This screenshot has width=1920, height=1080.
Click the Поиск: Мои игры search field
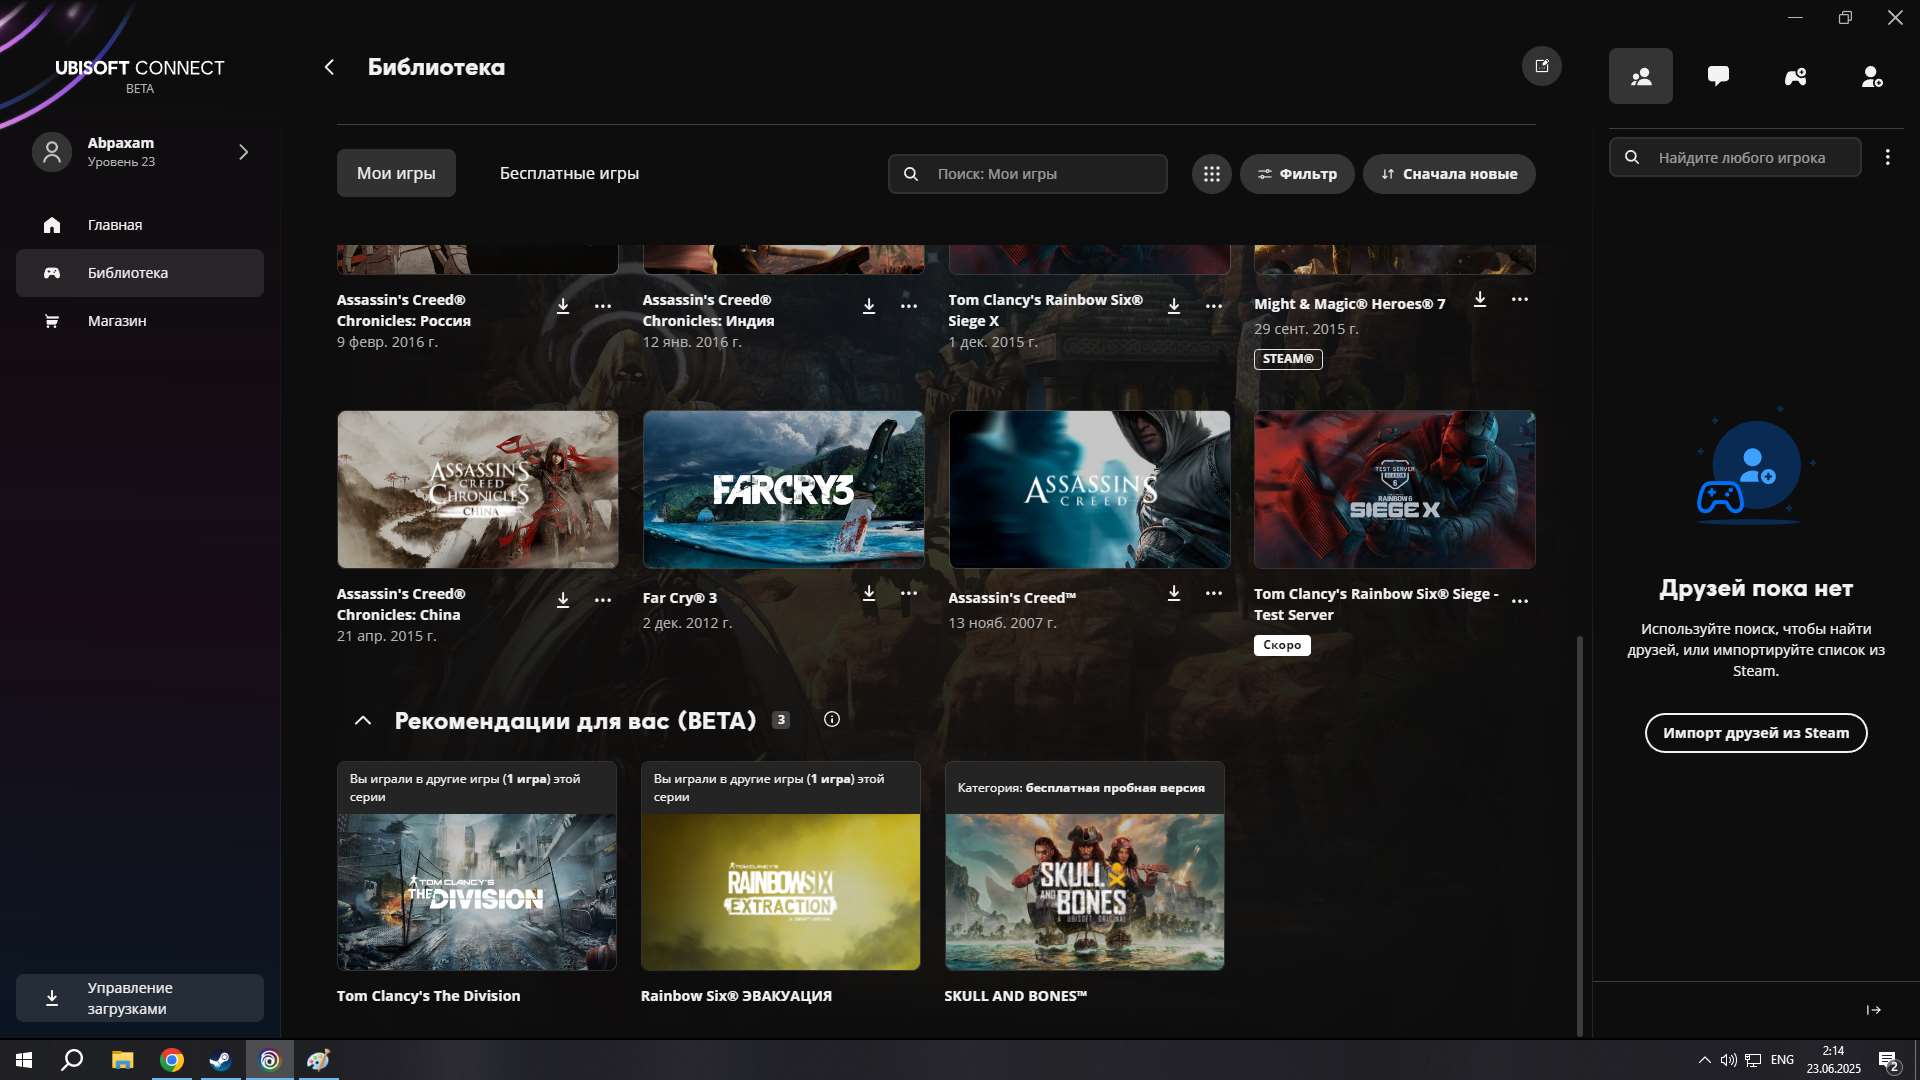coord(1027,173)
